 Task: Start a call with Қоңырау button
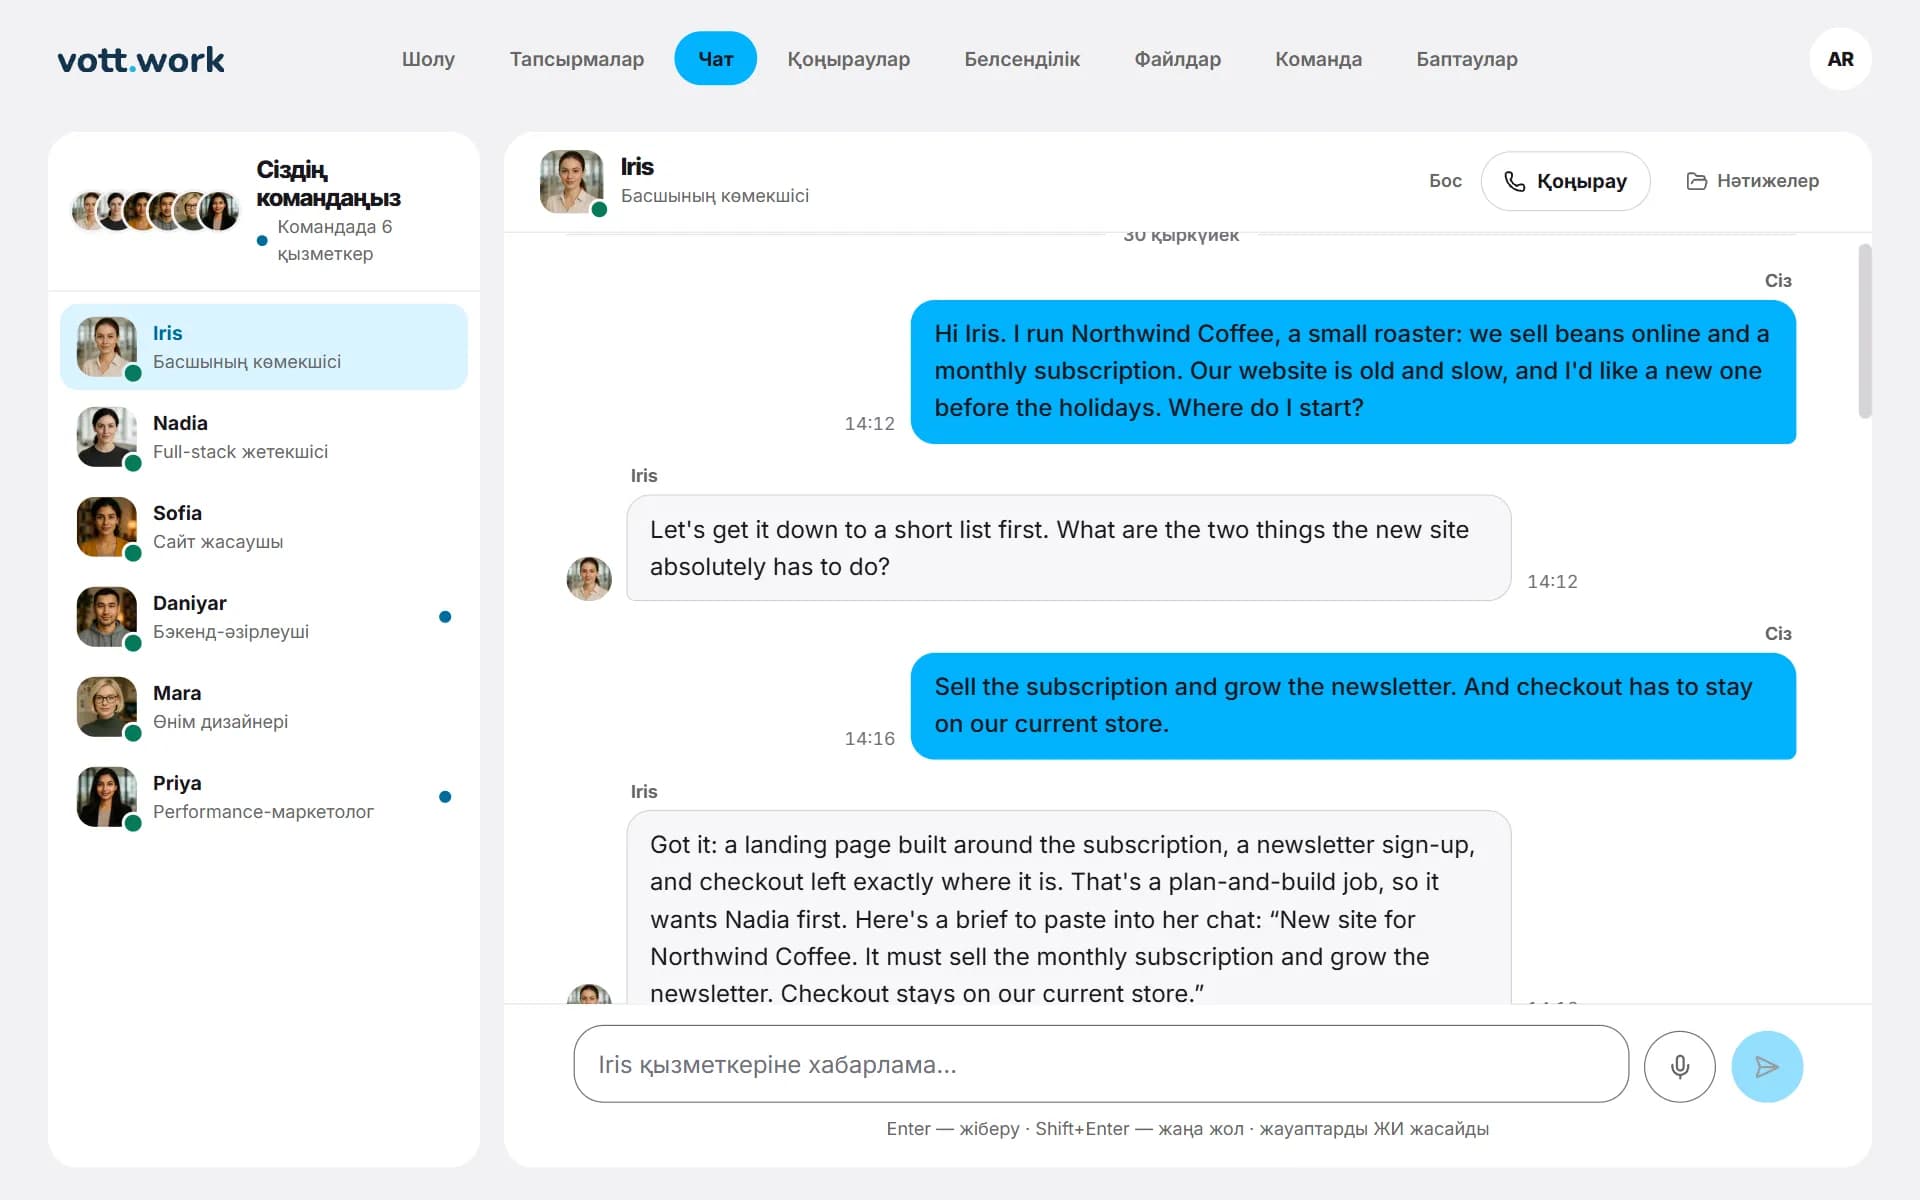click(1565, 181)
